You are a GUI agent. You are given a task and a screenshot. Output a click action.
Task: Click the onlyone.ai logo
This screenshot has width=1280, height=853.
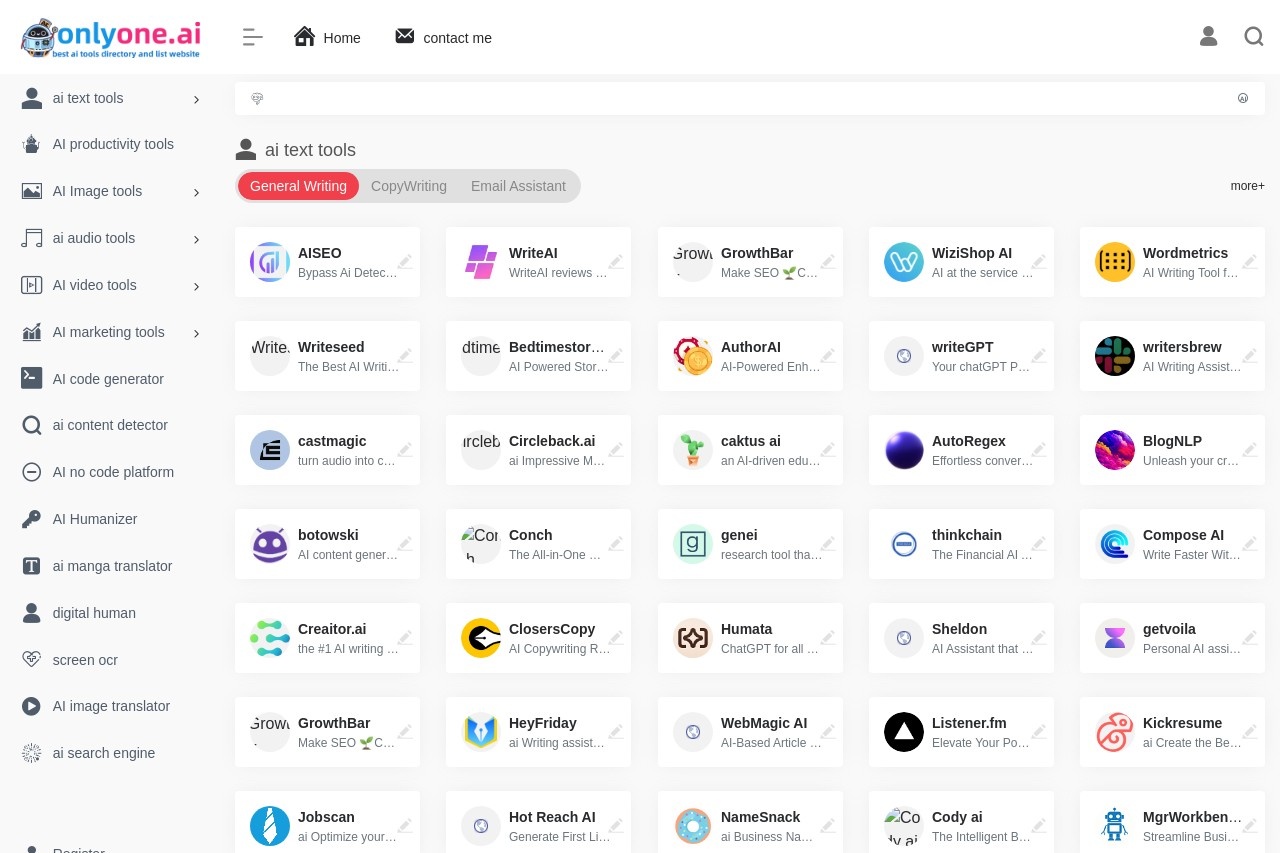point(111,38)
